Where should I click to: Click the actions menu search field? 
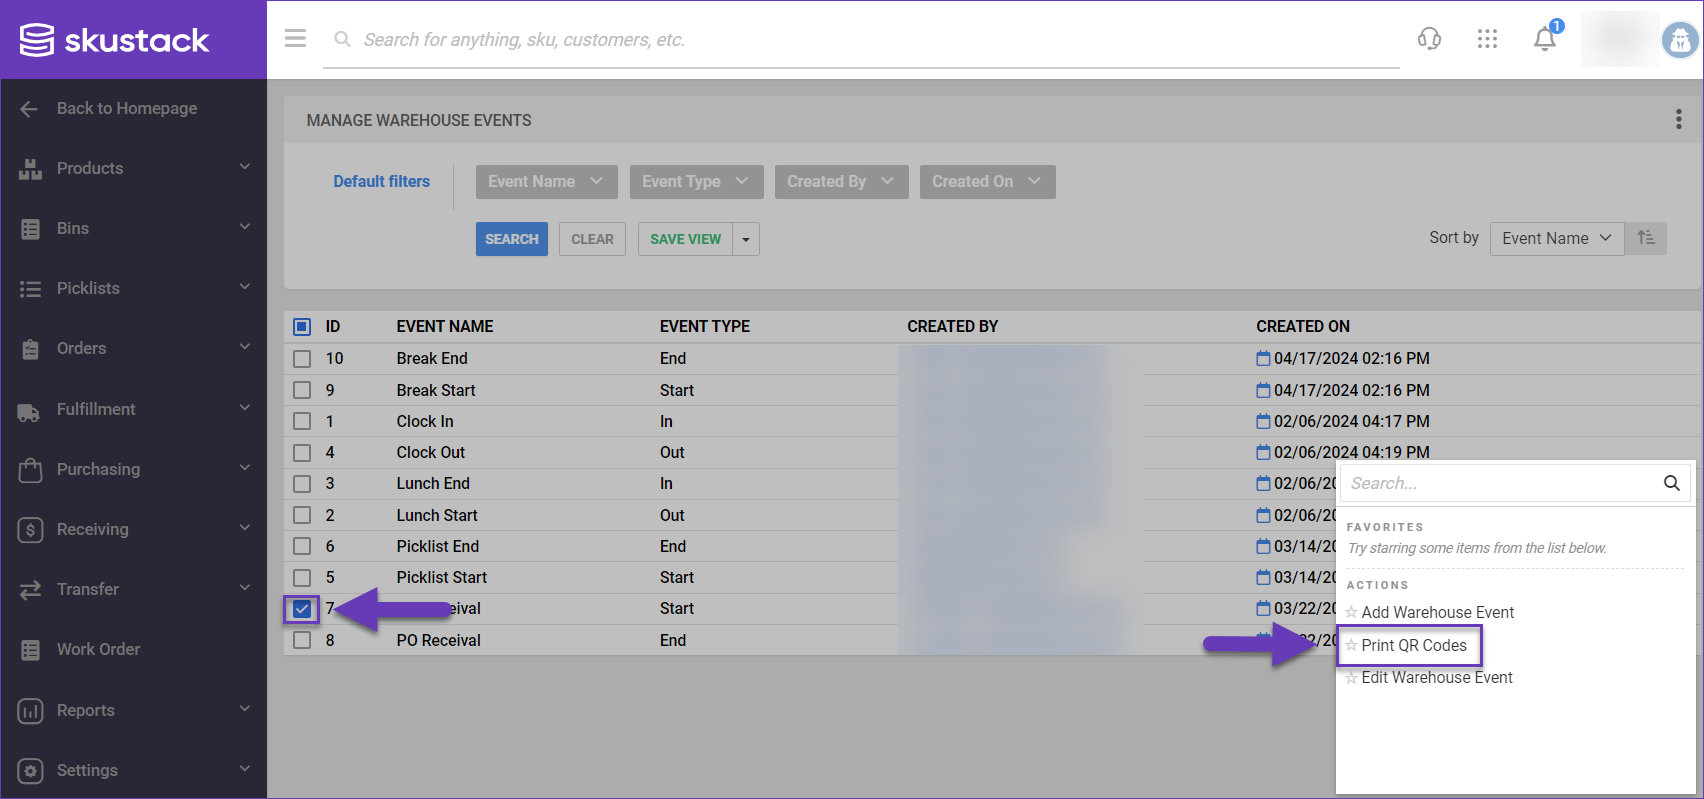1498,483
